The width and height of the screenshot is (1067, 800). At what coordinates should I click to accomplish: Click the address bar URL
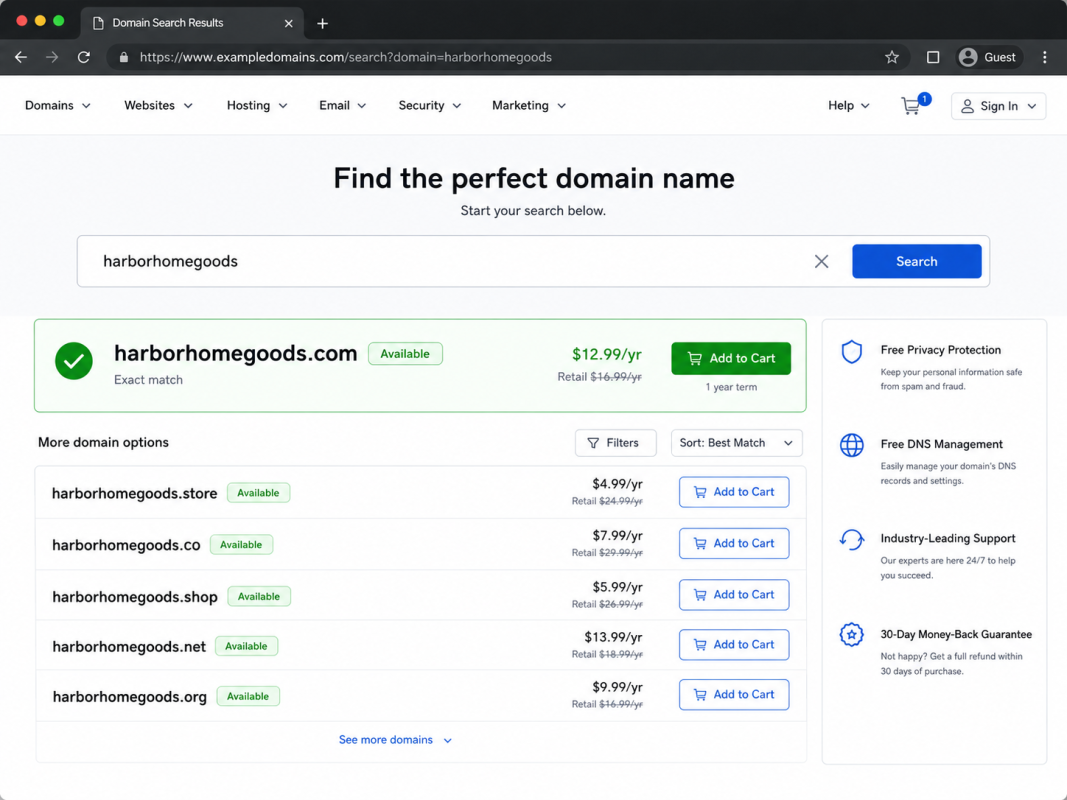[x=346, y=57]
